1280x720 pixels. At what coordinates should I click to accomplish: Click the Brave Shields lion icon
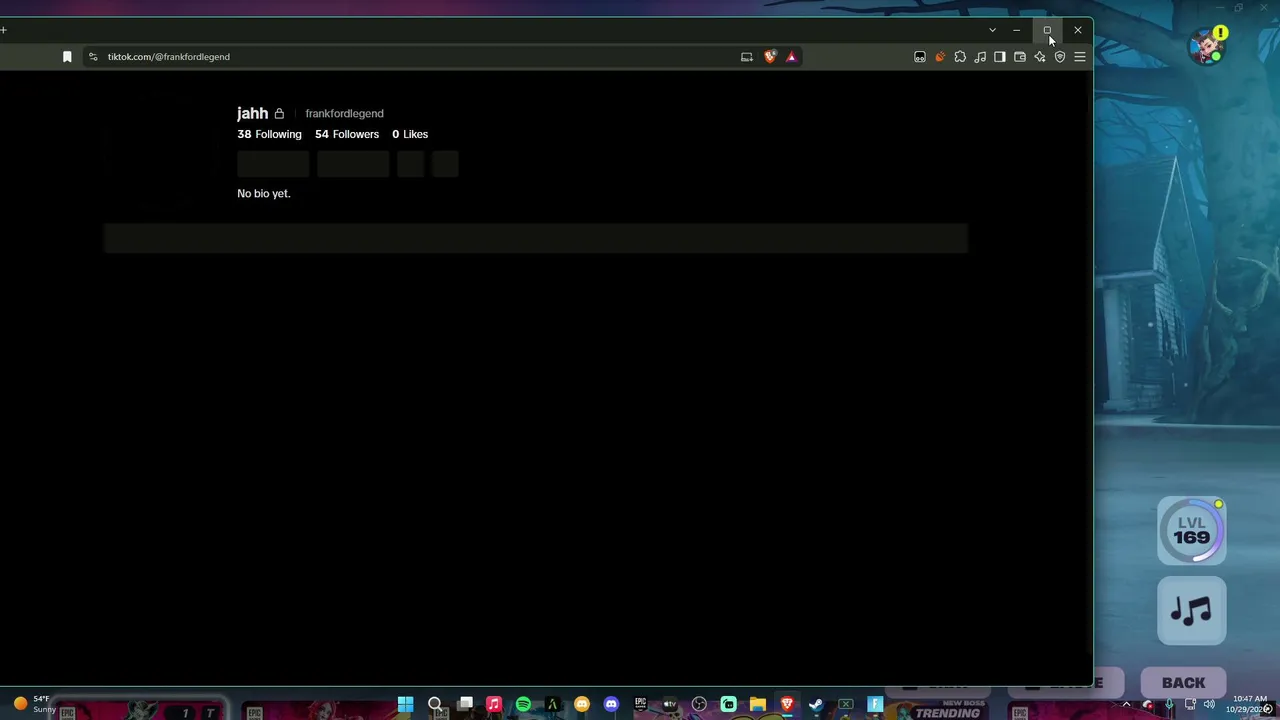(x=769, y=57)
